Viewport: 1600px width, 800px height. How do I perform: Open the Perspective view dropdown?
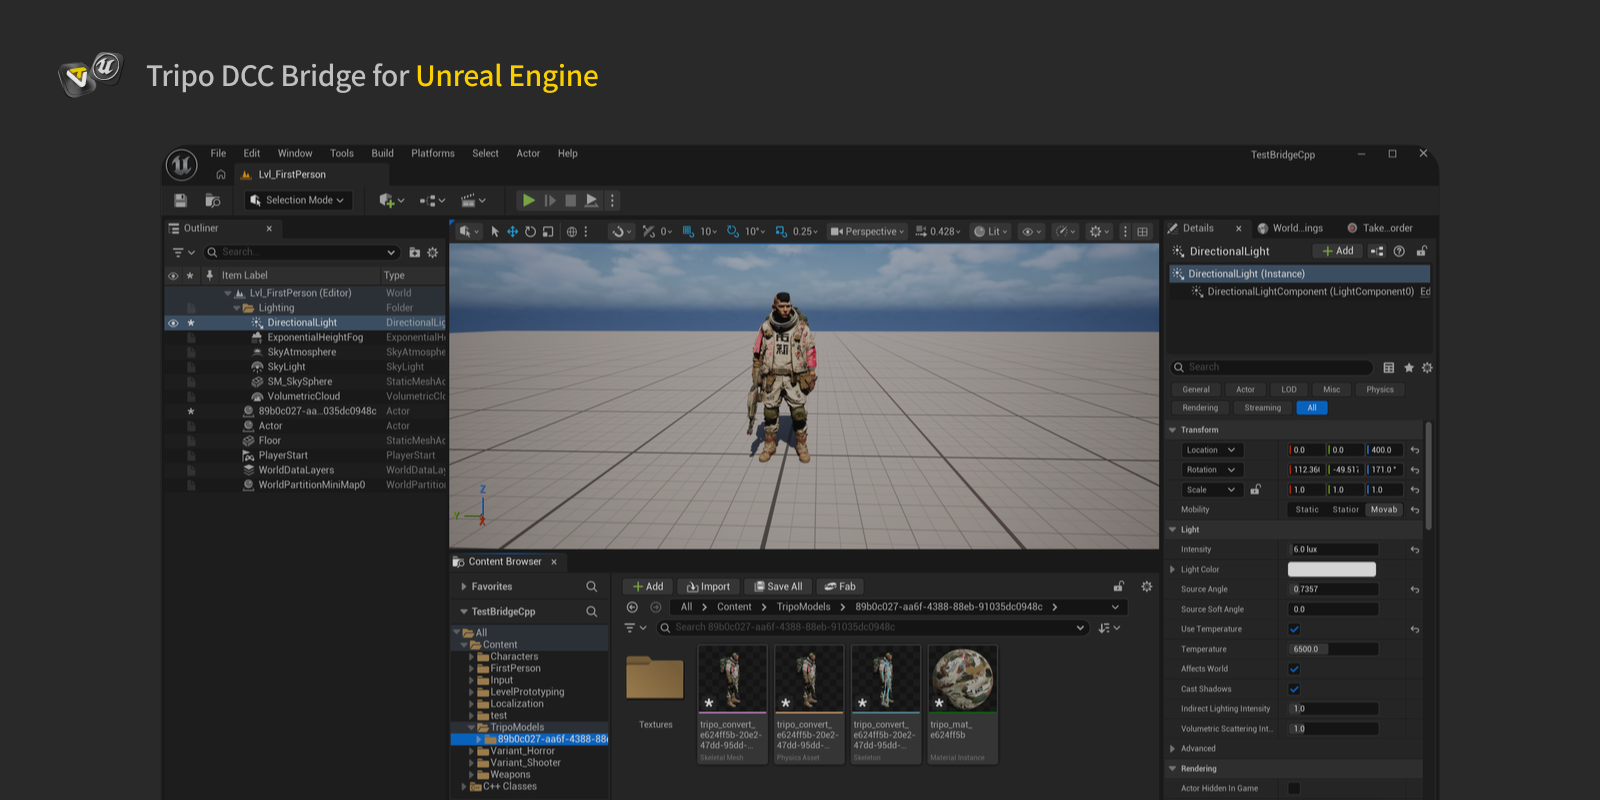(867, 232)
